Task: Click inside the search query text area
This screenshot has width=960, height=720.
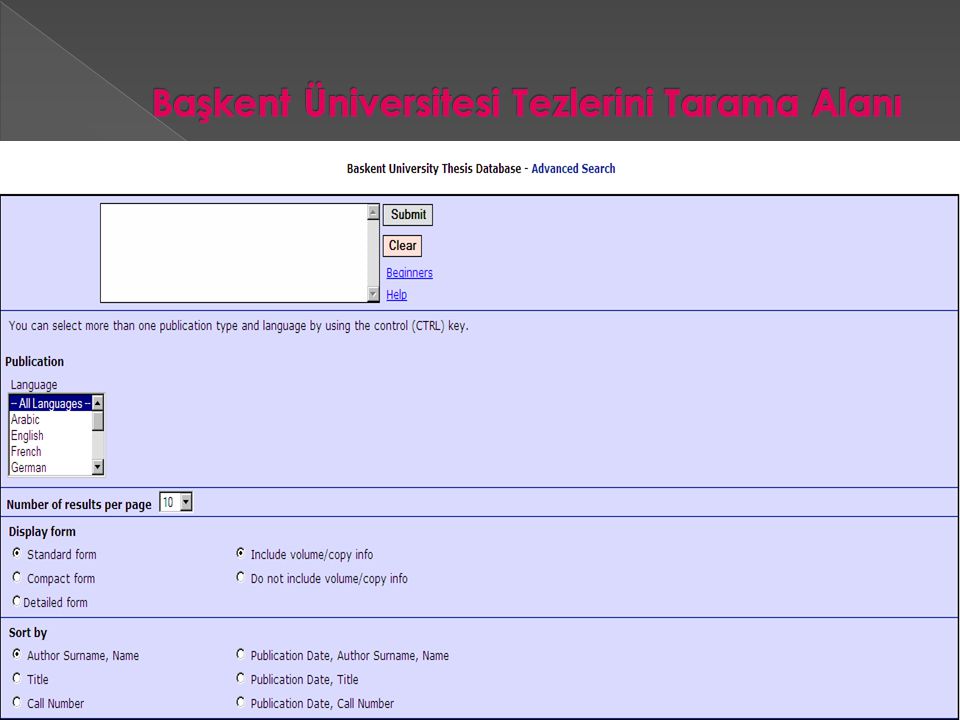Action: pyautogui.click(x=234, y=253)
